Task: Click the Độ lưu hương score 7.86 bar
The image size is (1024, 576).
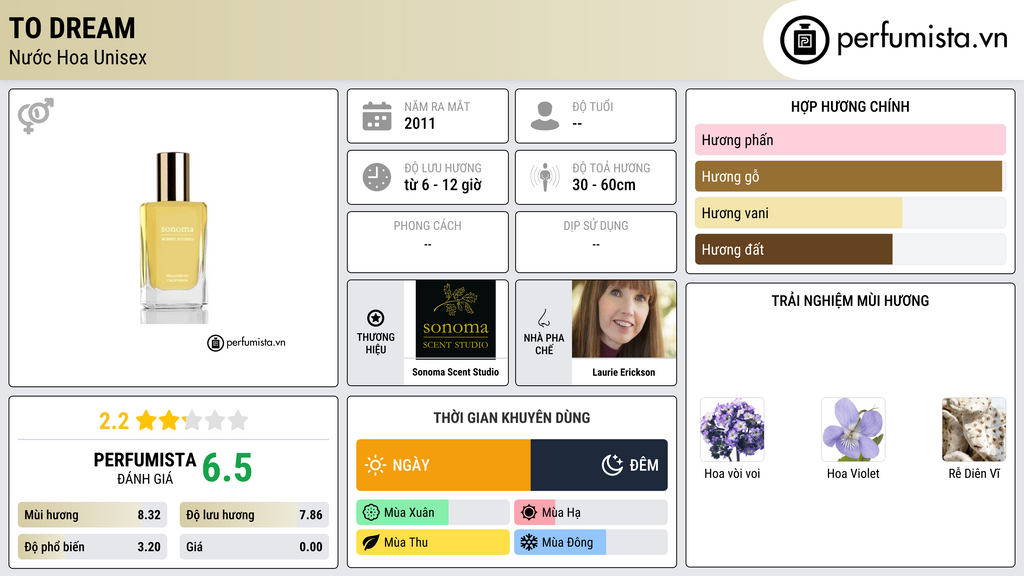Action: coord(254,515)
